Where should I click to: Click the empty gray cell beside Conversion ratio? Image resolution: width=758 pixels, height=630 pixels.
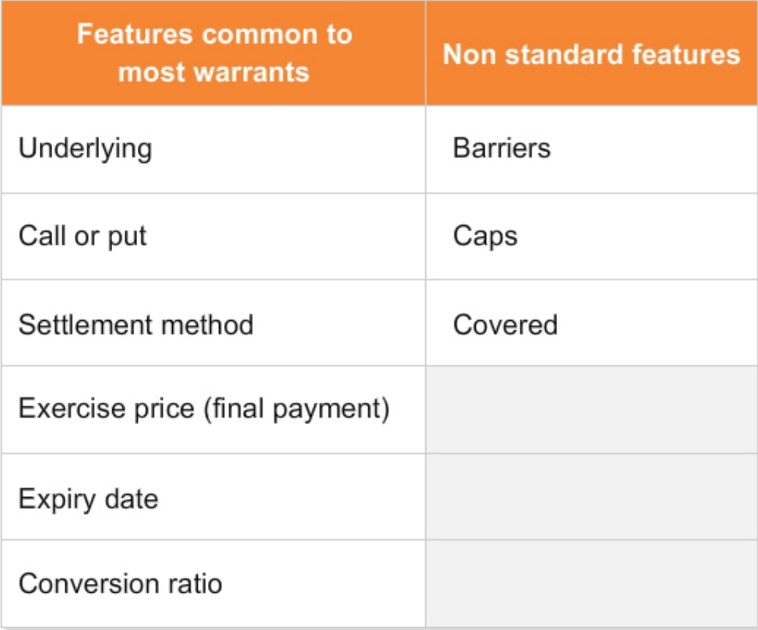(591, 584)
